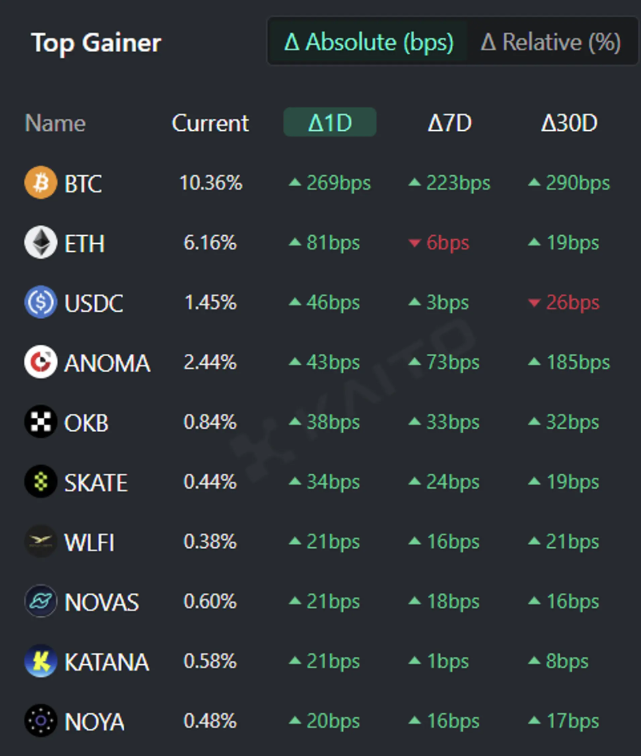
Task: Click the OKB checkered icon
Action: [41, 422]
